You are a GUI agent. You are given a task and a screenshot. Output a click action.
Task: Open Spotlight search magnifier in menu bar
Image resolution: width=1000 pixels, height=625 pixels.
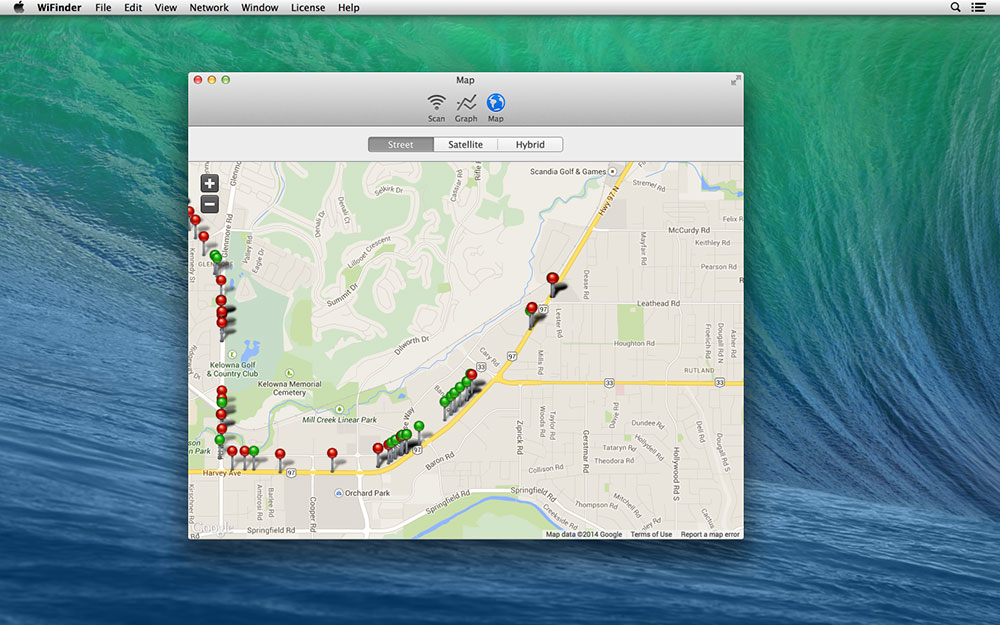[955, 7]
